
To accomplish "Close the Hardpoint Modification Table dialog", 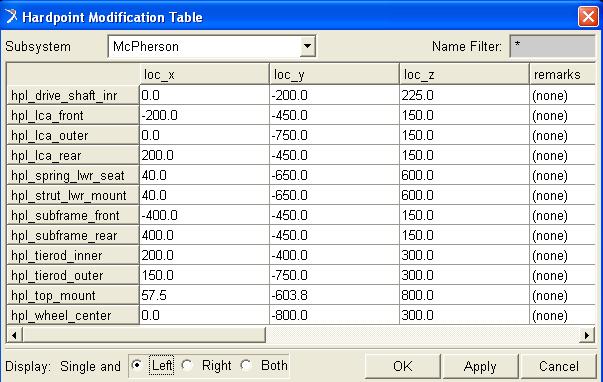I will 588,17.
